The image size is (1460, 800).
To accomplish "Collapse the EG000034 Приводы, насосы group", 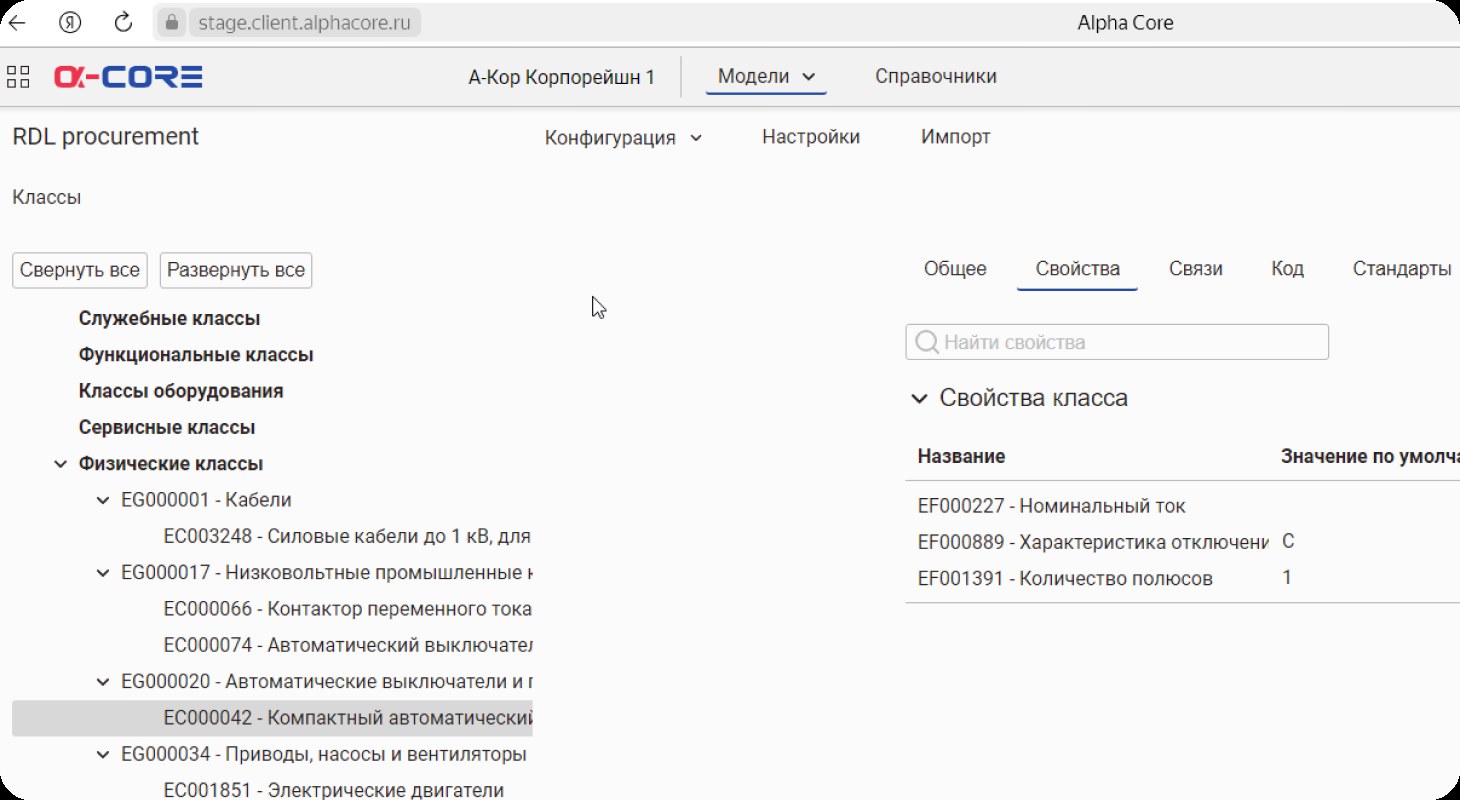I will pos(103,754).
